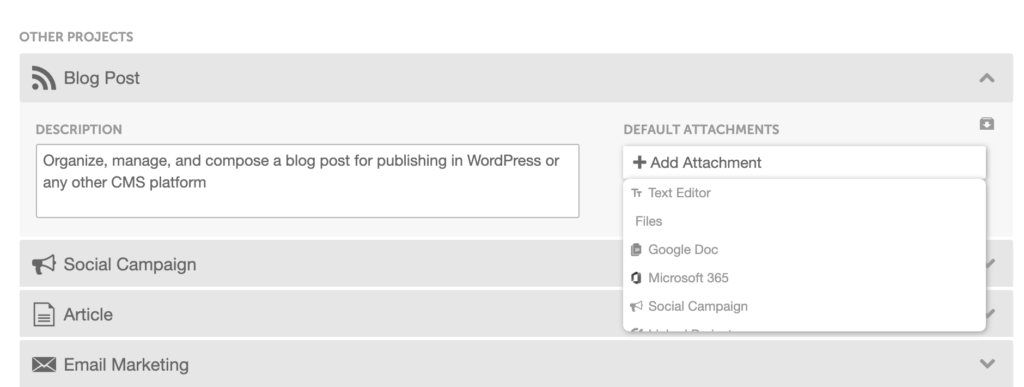Expand the Social Campaign project row
This screenshot has width=1024, height=387.
tap(516, 264)
